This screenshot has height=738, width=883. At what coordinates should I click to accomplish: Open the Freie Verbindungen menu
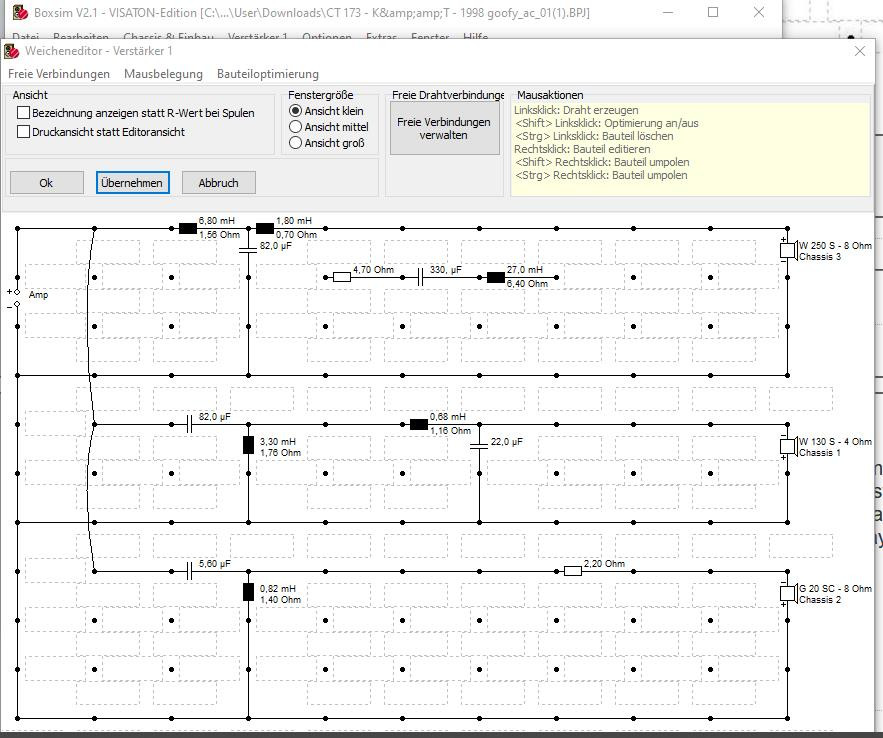click(x=59, y=74)
